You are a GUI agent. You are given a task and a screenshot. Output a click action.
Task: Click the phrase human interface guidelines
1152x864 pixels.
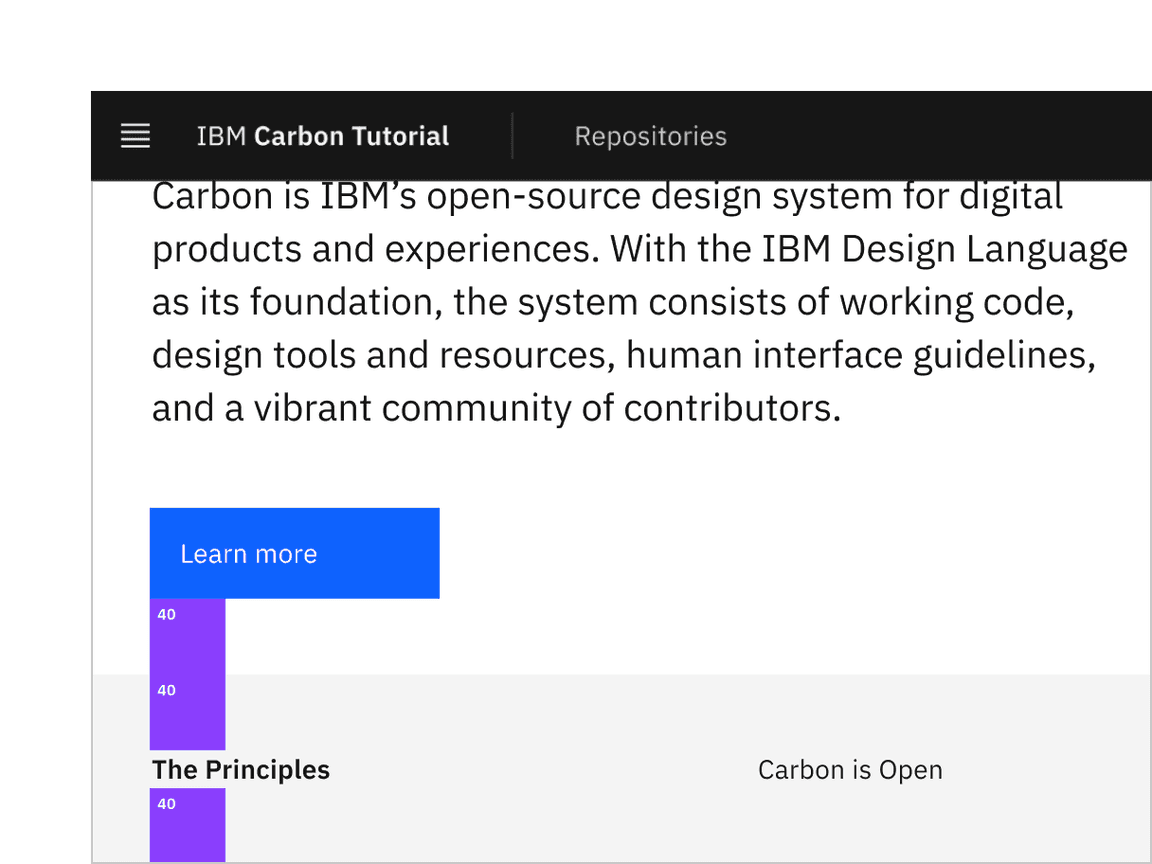pos(860,355)
